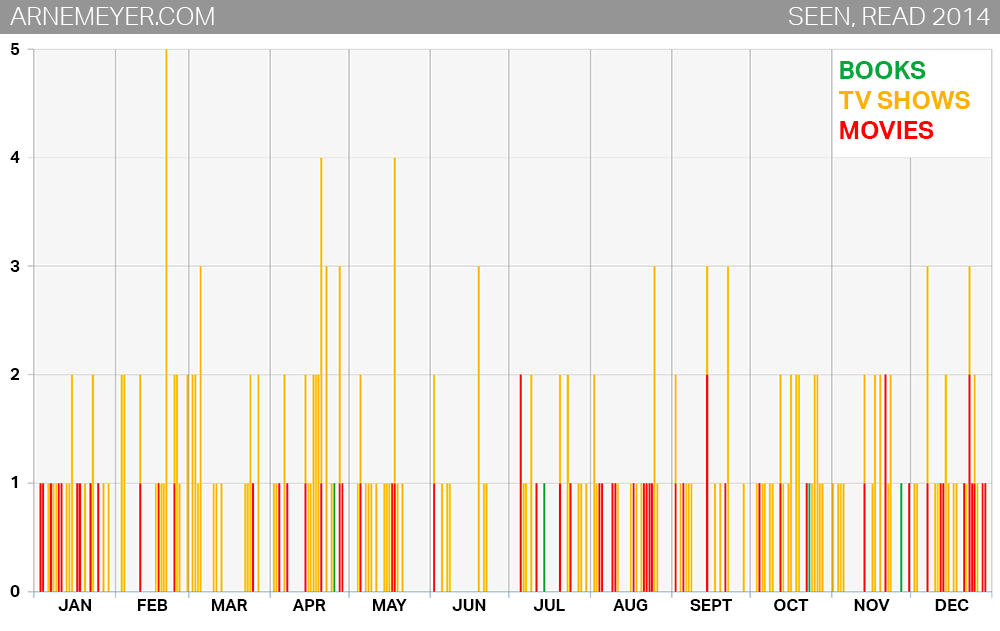Click the y-axis value 2
This screenshot has height=631, width=1000.
point(15,375)
